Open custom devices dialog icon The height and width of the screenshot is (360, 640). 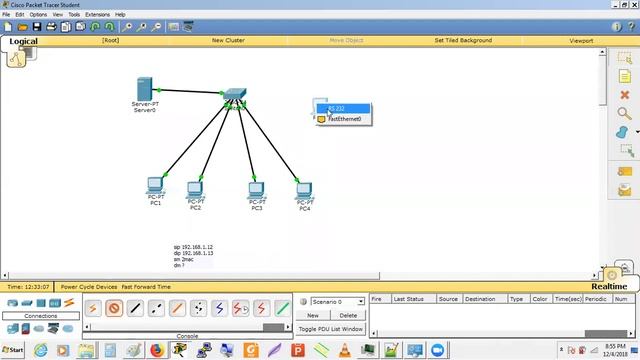click(x=188, y=27)
